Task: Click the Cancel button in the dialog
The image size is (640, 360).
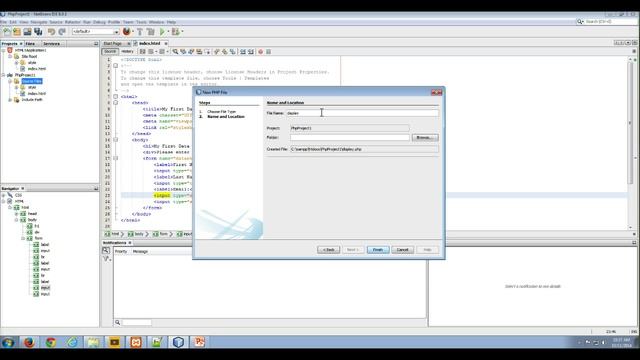Action: pyautogui.click(x=402, y=250)
